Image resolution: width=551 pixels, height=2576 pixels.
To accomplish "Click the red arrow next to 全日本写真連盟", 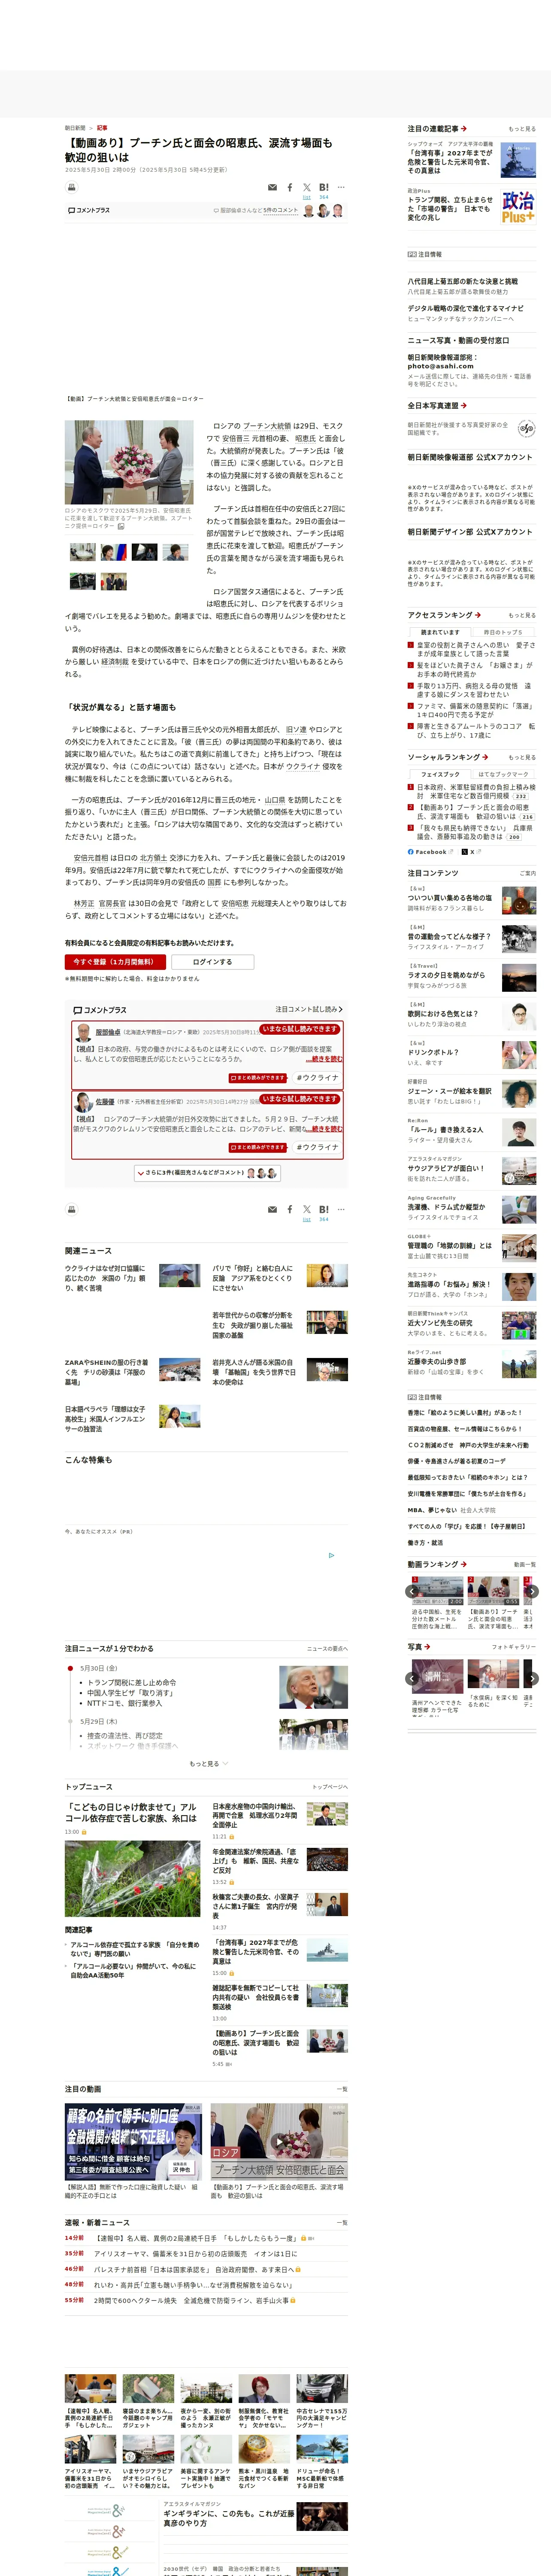I will click(463, 406).
